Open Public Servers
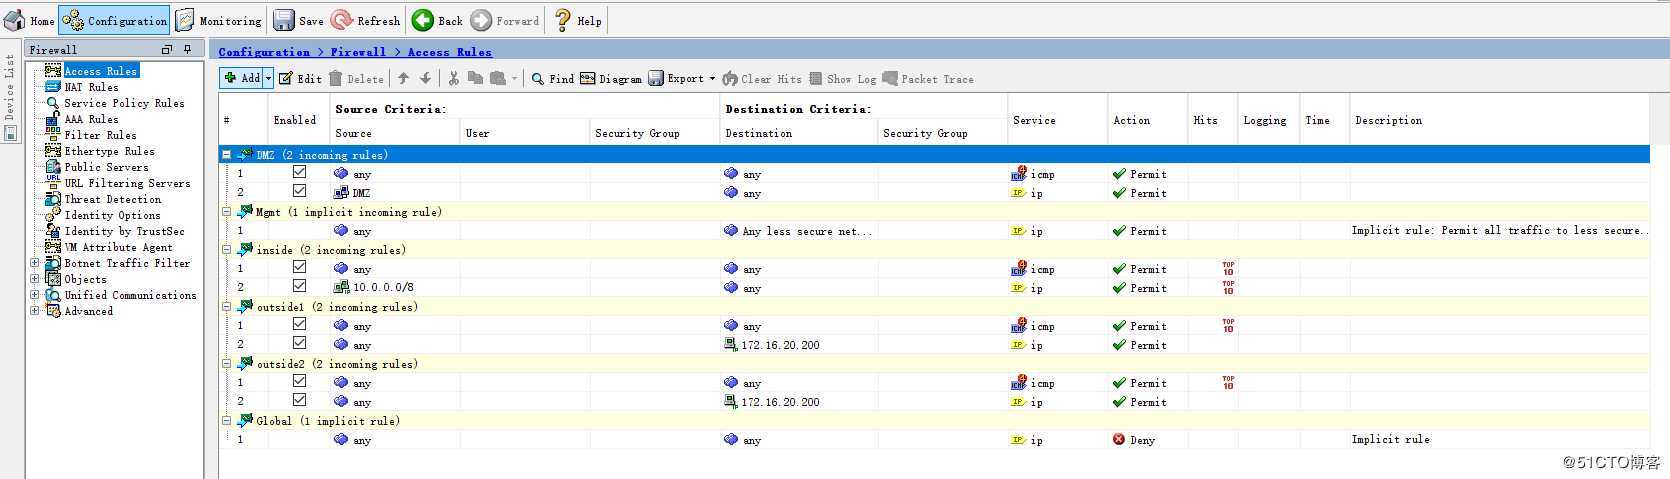The height and width of the screenshot is (479, 1670). [x=106, y=167]
